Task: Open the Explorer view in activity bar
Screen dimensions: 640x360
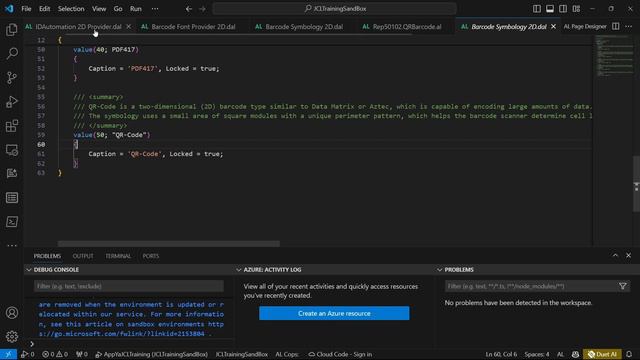Action: [12, 29]
